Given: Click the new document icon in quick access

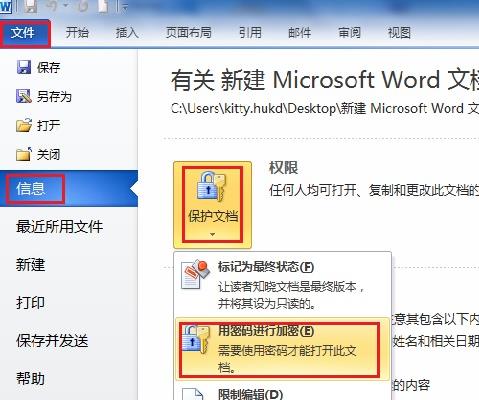Looking at the screenshot, I should point(103,7).
